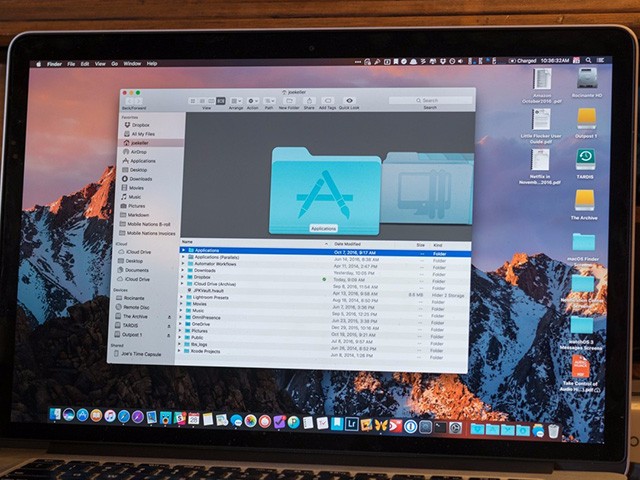Expand the Applications folder disclosure triangle

183,250
